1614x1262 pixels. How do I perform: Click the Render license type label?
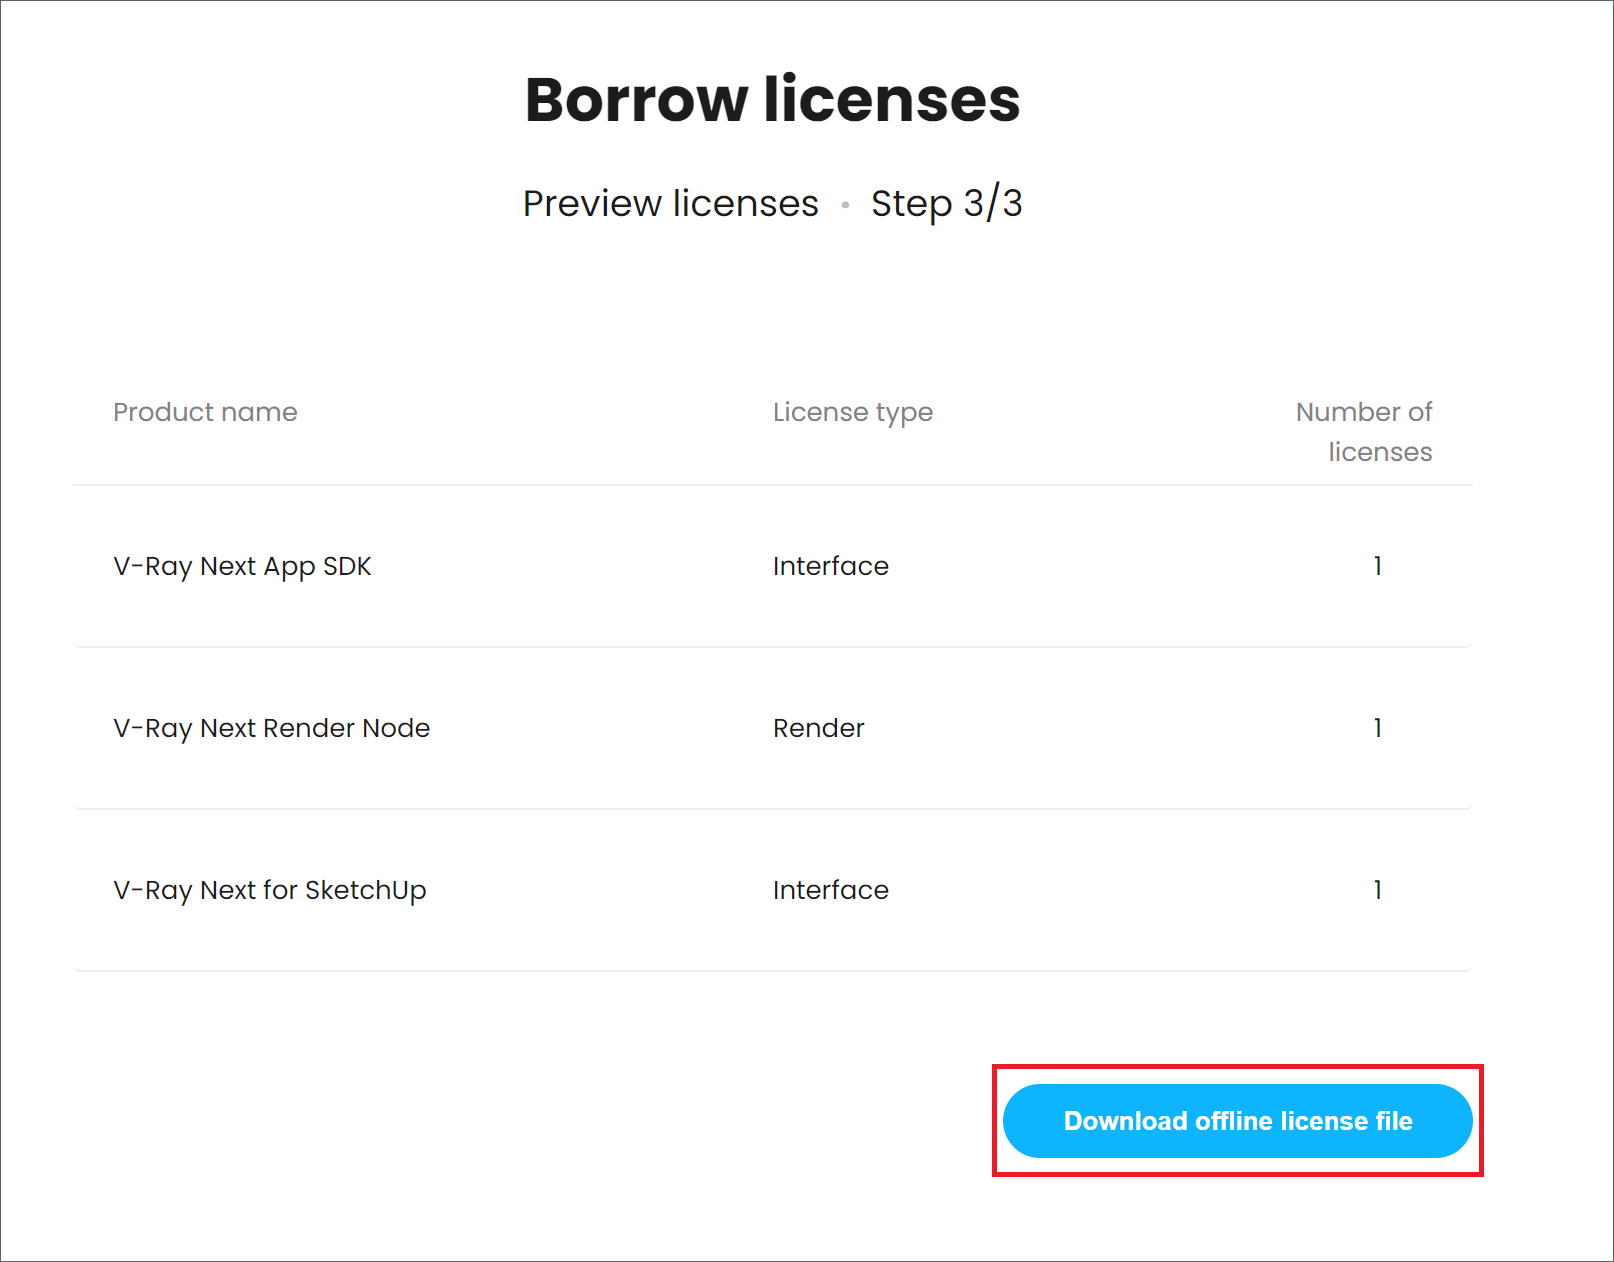coord(818,728)
